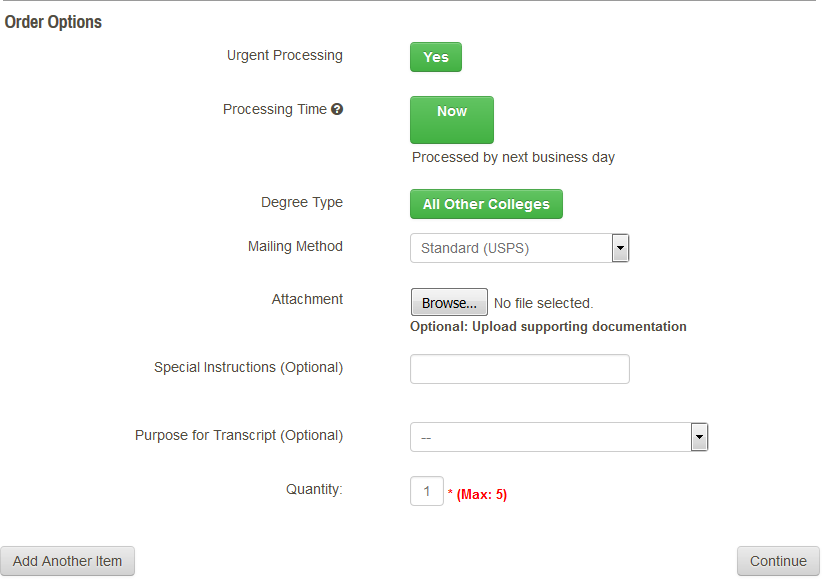Click the Quantity input box
Screen dimensions: 824x585
point(426,491)
